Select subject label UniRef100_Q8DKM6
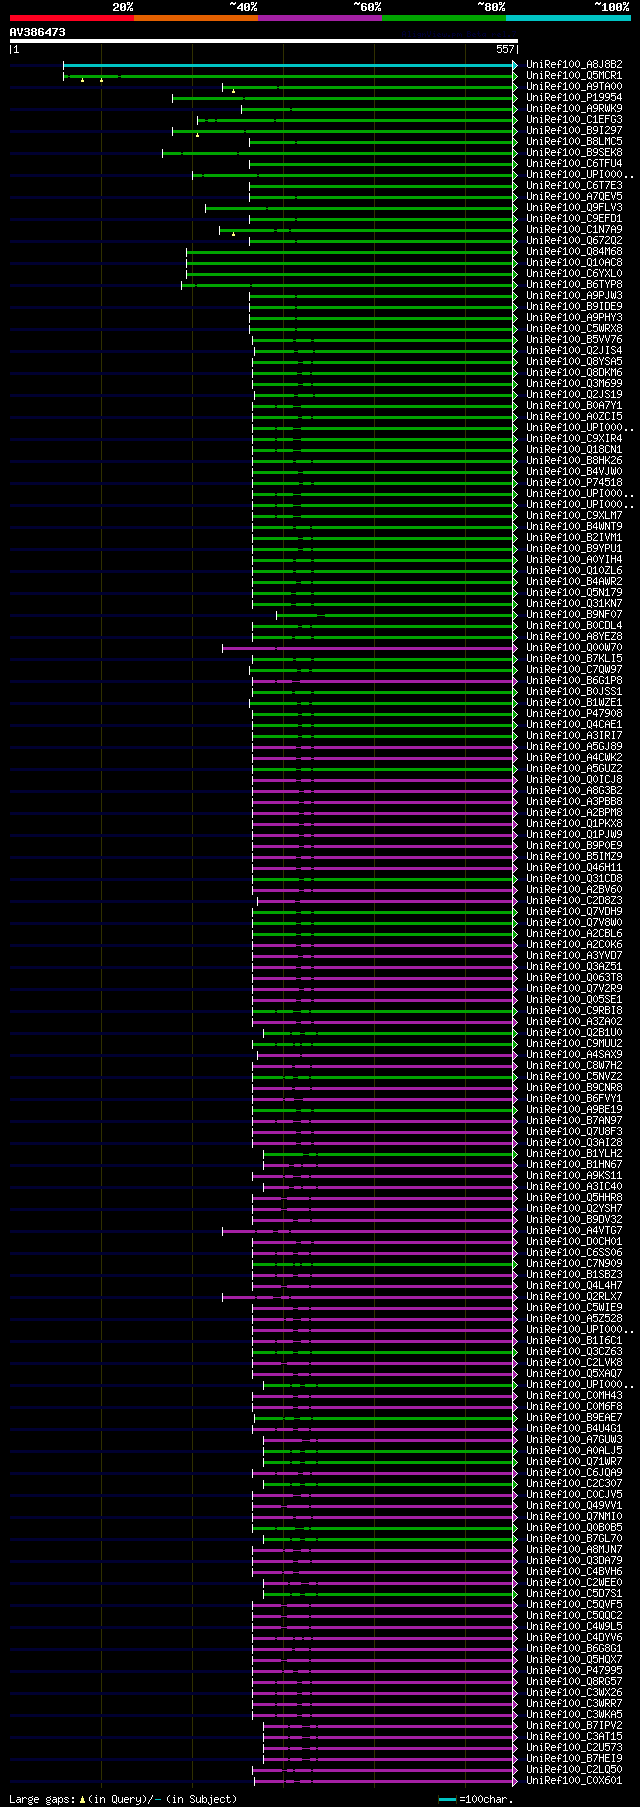This screenshot has height=1807, width=640. tap(574, 373)
